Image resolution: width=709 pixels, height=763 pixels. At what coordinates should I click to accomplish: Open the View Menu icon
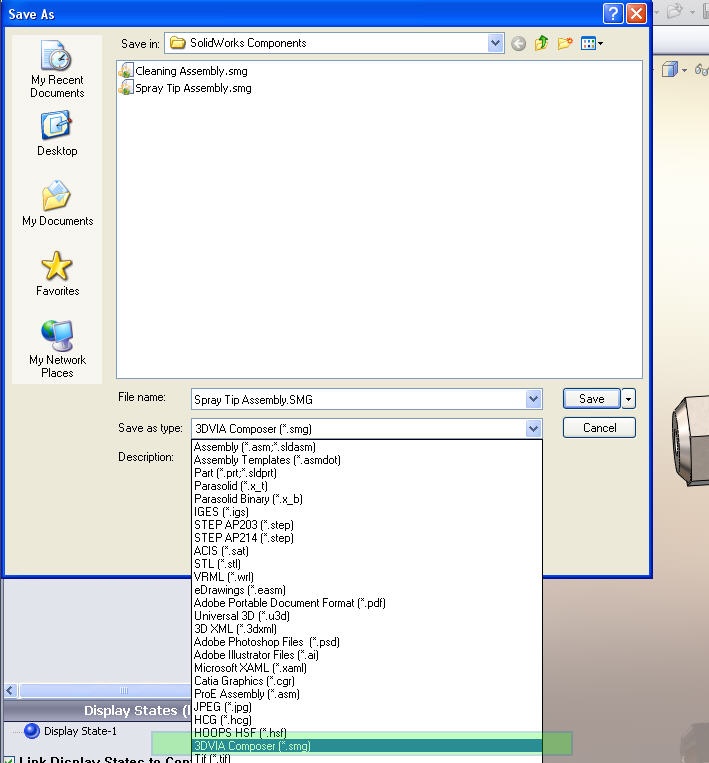[x=592, y=43]
